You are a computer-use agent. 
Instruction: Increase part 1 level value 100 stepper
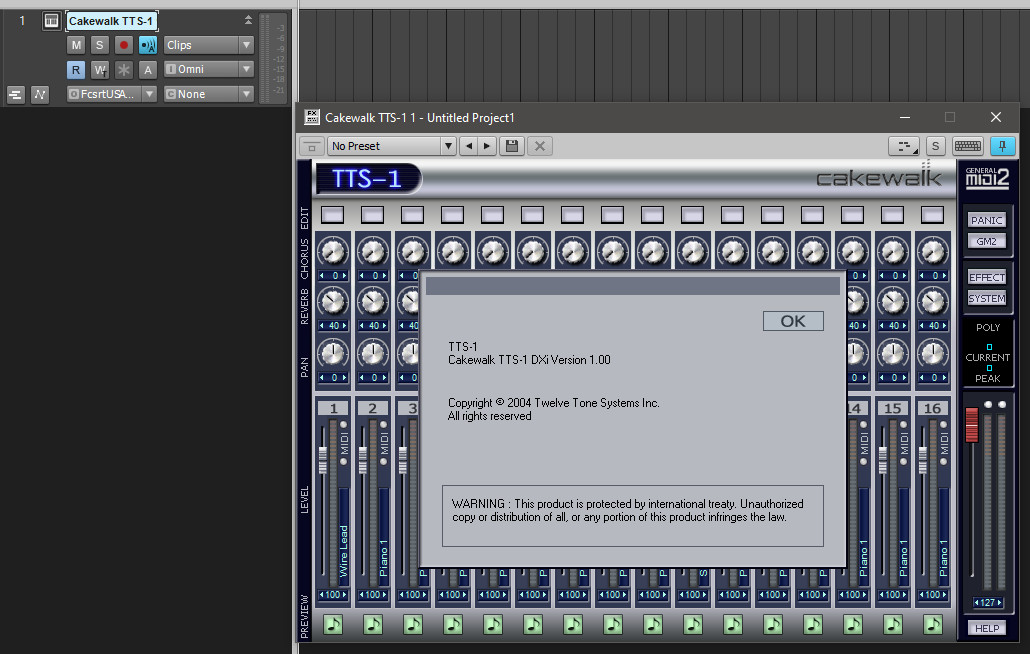coord(344,595)
